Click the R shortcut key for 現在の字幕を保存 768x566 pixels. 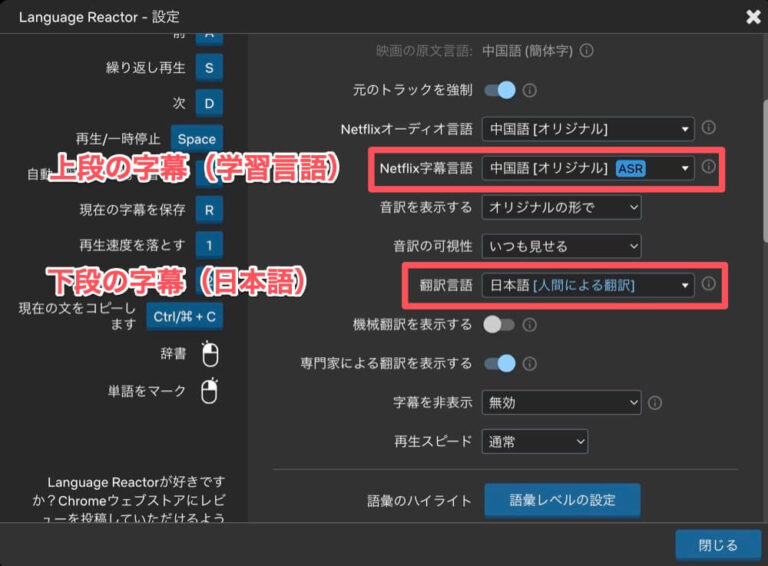pyautogui.click(x=209, y=210)
